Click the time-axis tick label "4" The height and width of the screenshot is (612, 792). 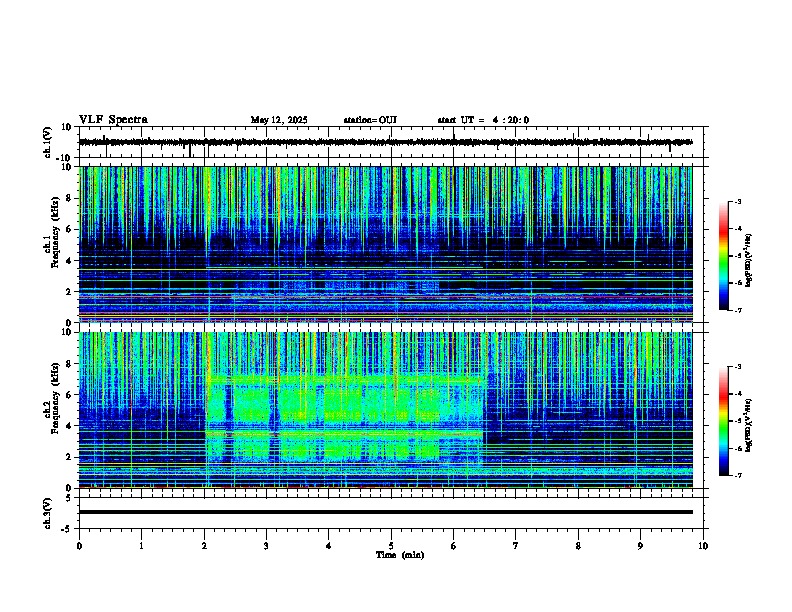tap(329, 546)
